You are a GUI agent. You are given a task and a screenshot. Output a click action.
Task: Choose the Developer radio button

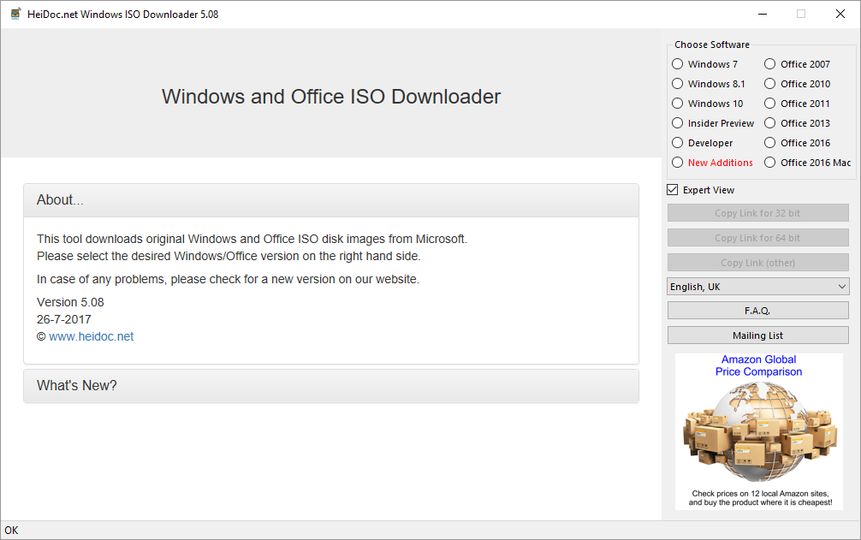pyautogui.click(x=677, y=143)
